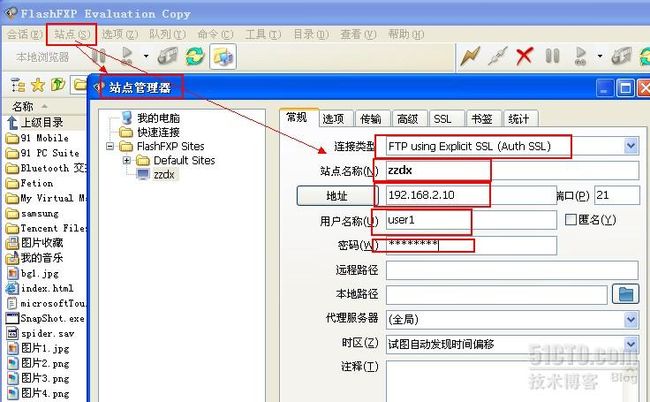This screenshot has height=402, width=650.
Task: Click the go-up-folder green arrow icon
Action: [x=58, y=85]
